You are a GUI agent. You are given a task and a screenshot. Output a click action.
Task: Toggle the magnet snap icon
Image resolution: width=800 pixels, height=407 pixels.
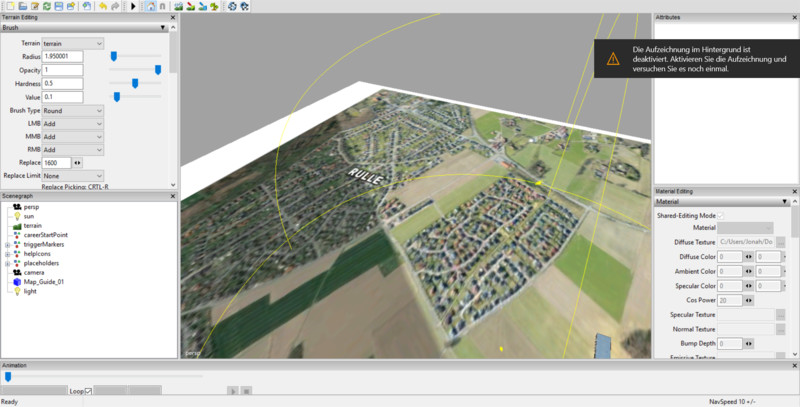[x=163, y=6]
